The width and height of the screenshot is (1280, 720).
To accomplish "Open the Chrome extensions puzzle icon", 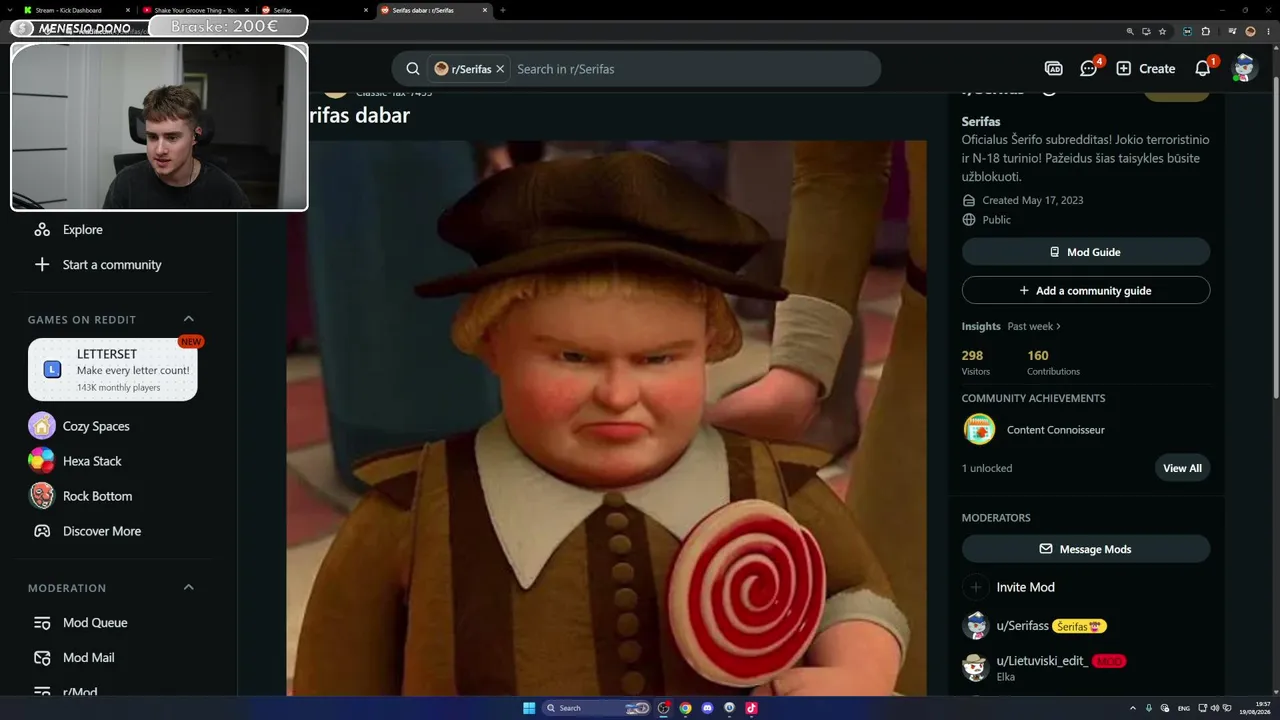I will click(1205, 31).
